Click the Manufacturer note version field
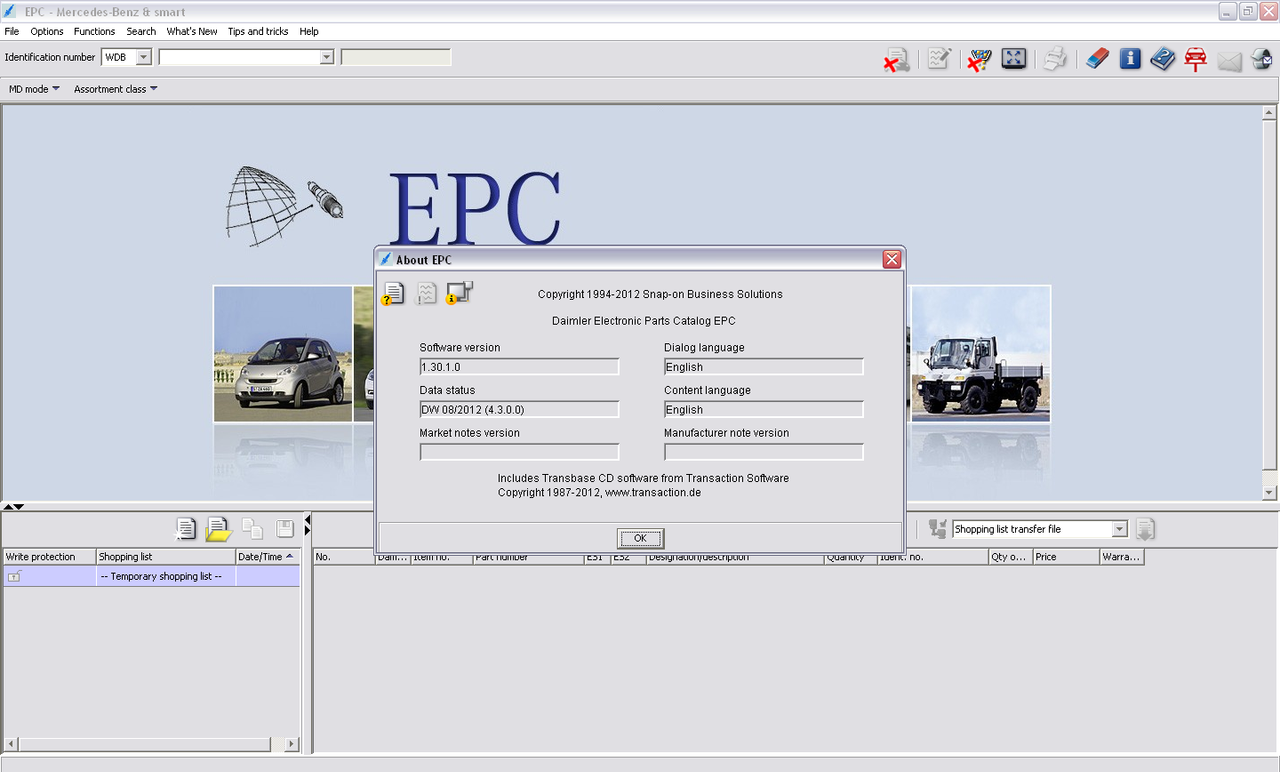Image resolution: width=1280 pixels, height=772 pixels. click(764, 452)
